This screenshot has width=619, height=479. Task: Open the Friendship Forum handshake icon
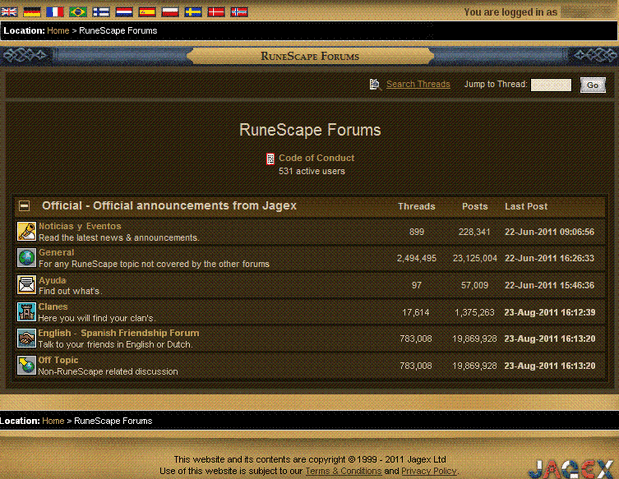[26, 338]
